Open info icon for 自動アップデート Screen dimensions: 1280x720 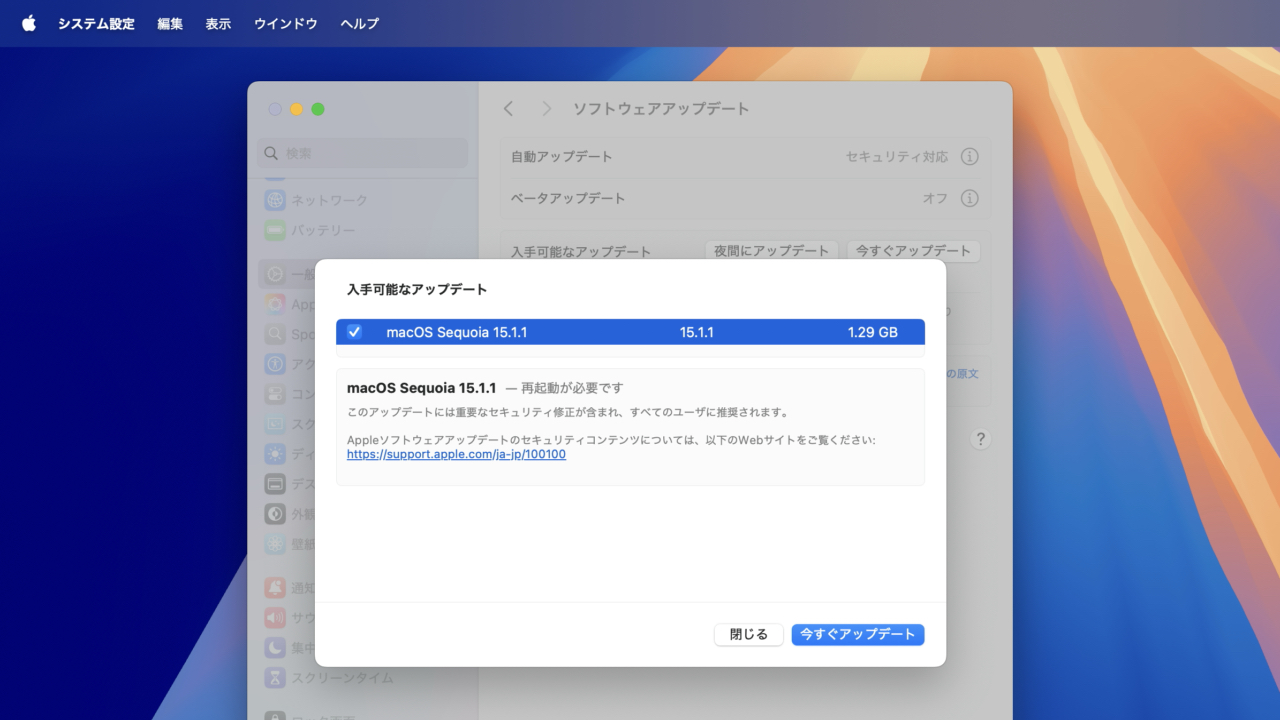[969, 156]
